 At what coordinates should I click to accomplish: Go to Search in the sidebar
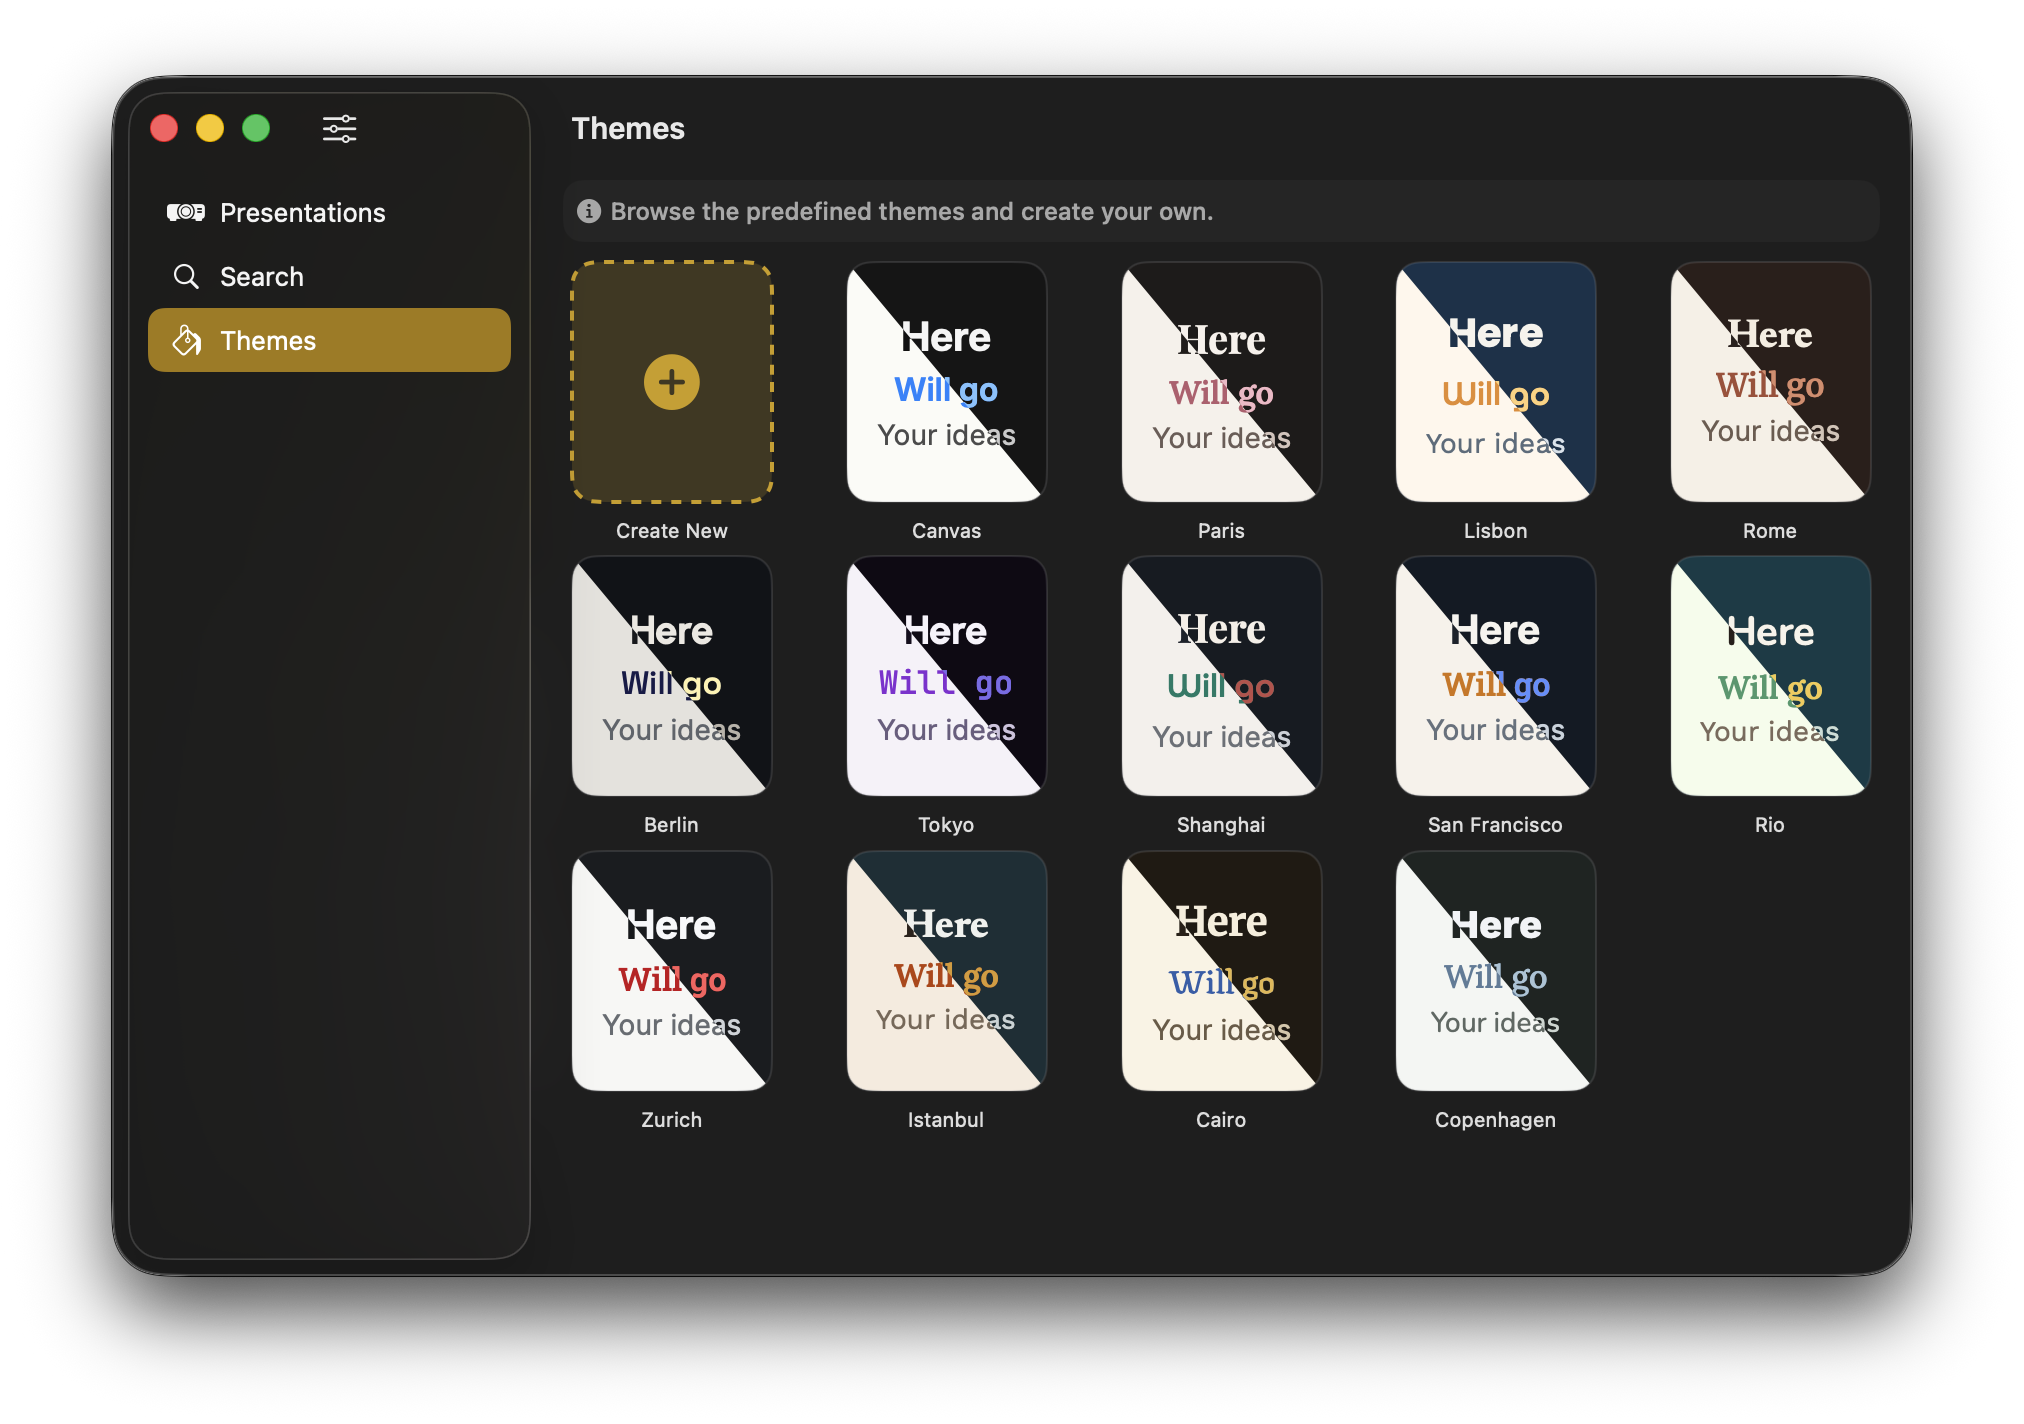329,276
